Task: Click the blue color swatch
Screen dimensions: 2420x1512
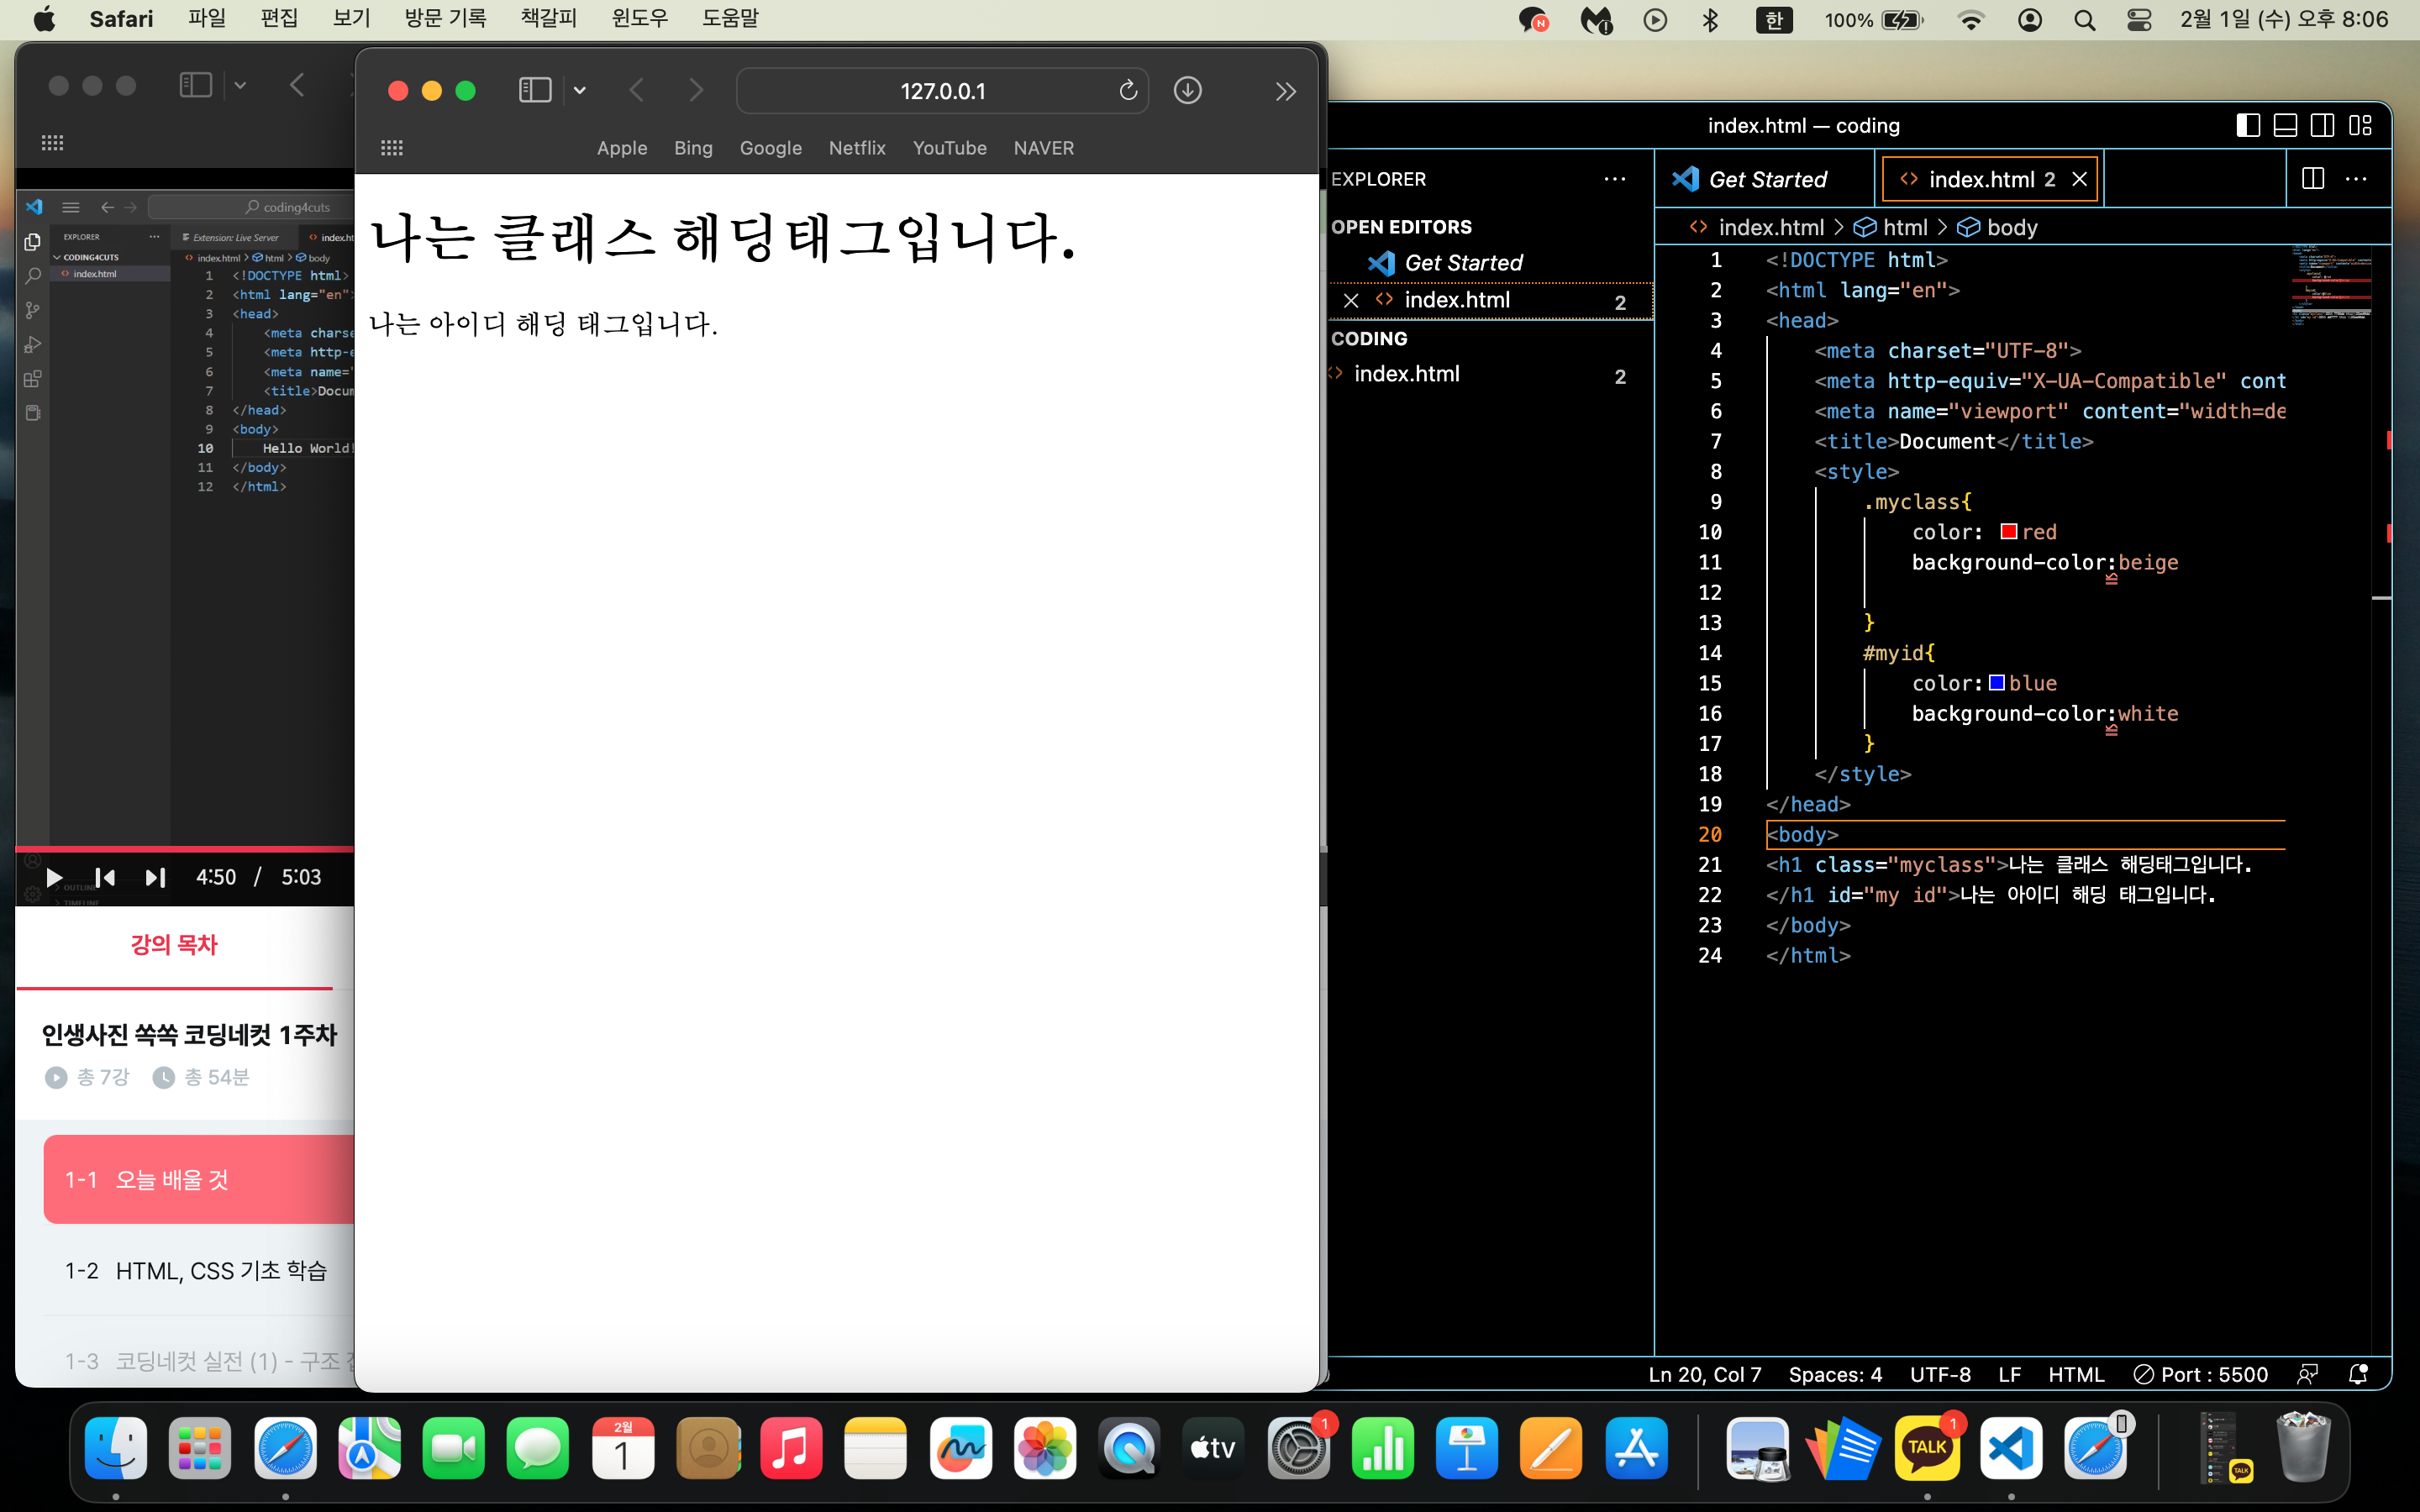Action: tap(1996, 683)
